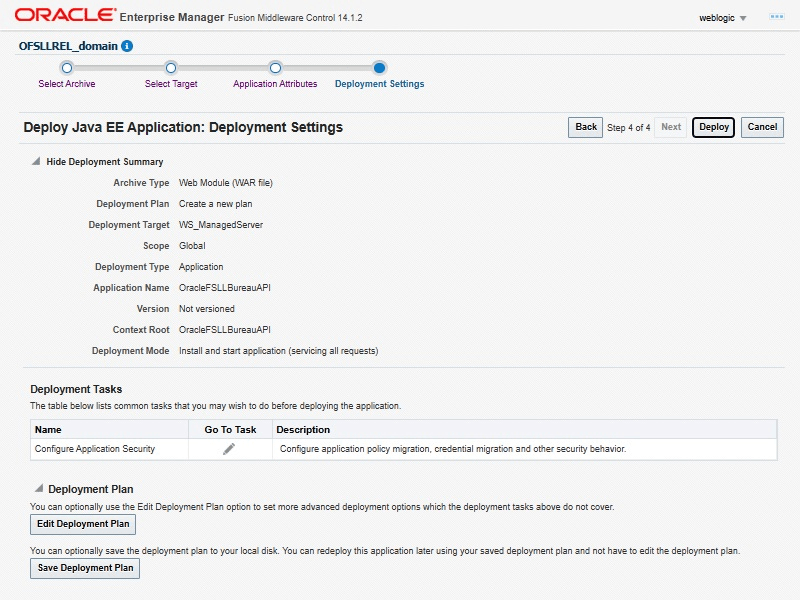Image resolution: width=800 pixels, height=600 pixels.
Task: Click the info icon beside OFSLLREL_domain
Action: tap(127, 46)
